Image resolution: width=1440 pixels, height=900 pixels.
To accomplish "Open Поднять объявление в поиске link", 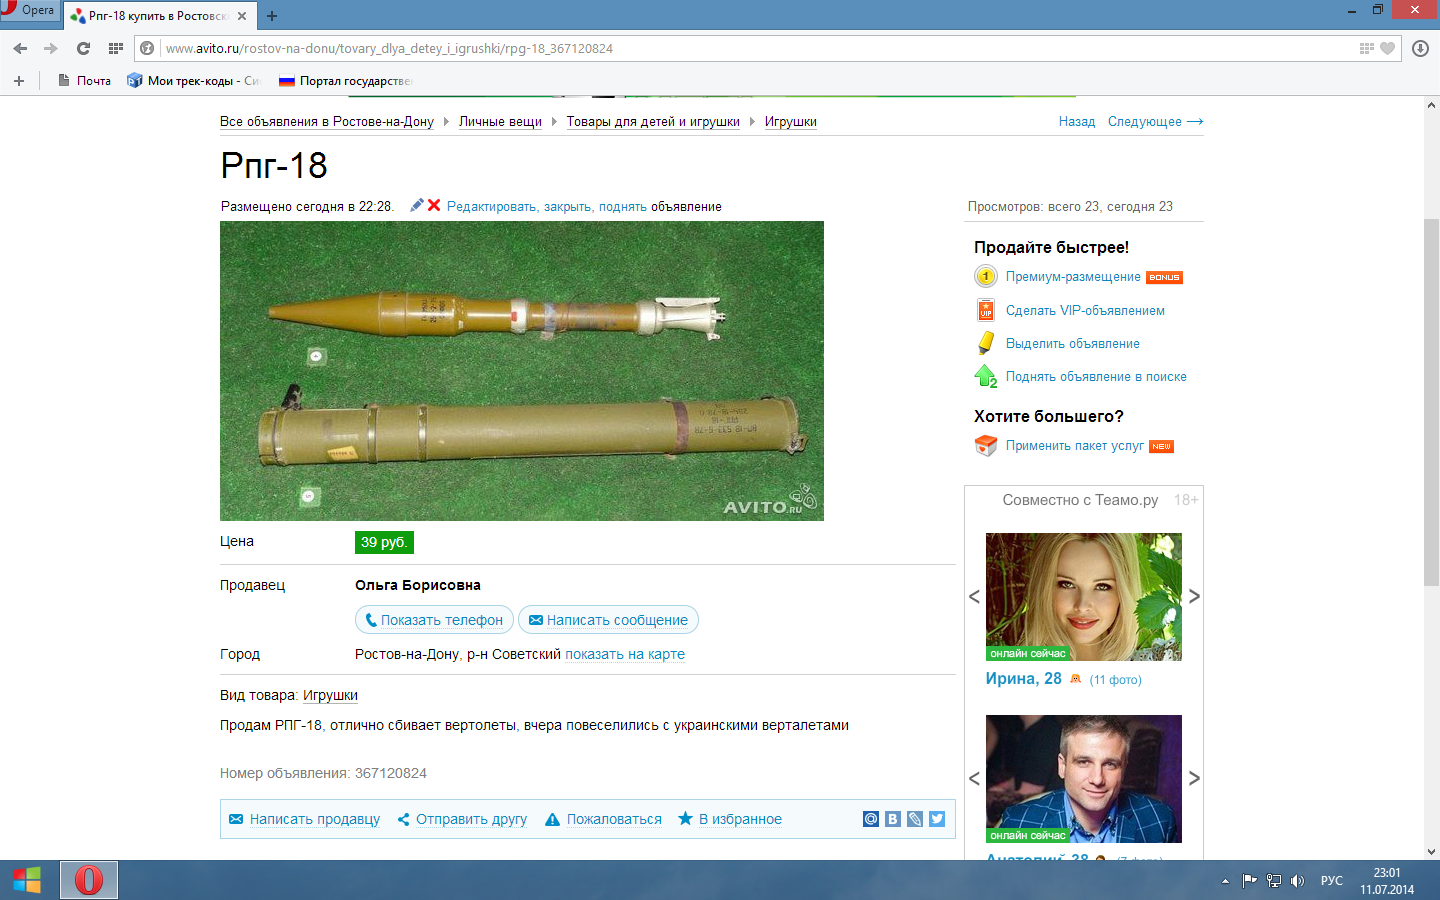I will coord(1096,377).
